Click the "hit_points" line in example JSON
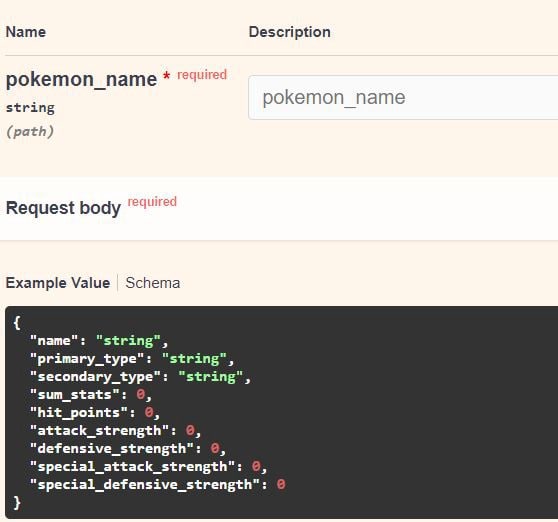This screenshot has width=558, height=522. (x=95, y=413)
